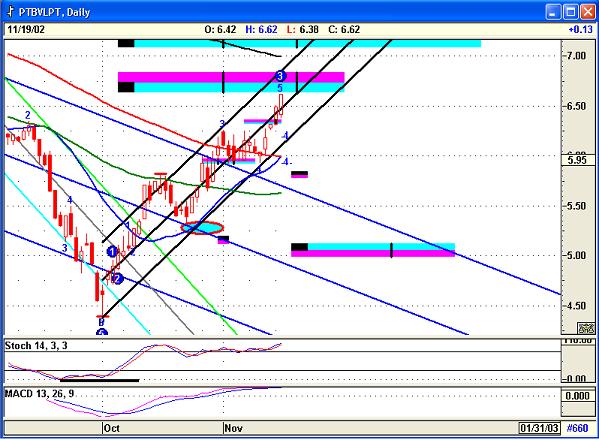Click the 6.50 price axis label
Screen dimensions: 599x440
click(576, 106)
